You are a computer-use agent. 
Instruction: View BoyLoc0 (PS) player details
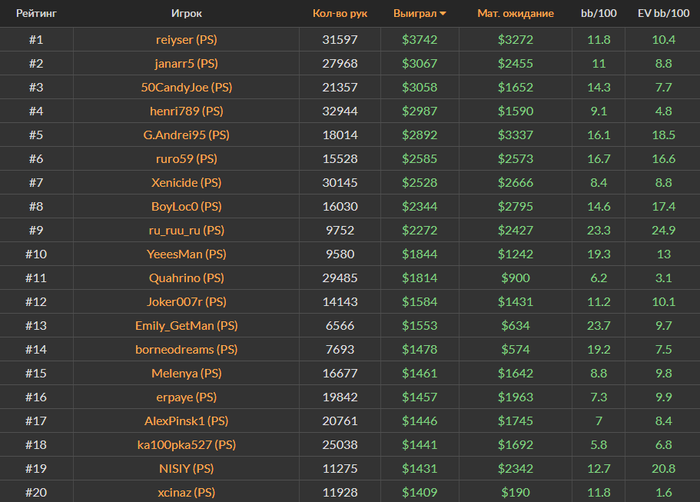pyautogui.click(x=187, y=206)
